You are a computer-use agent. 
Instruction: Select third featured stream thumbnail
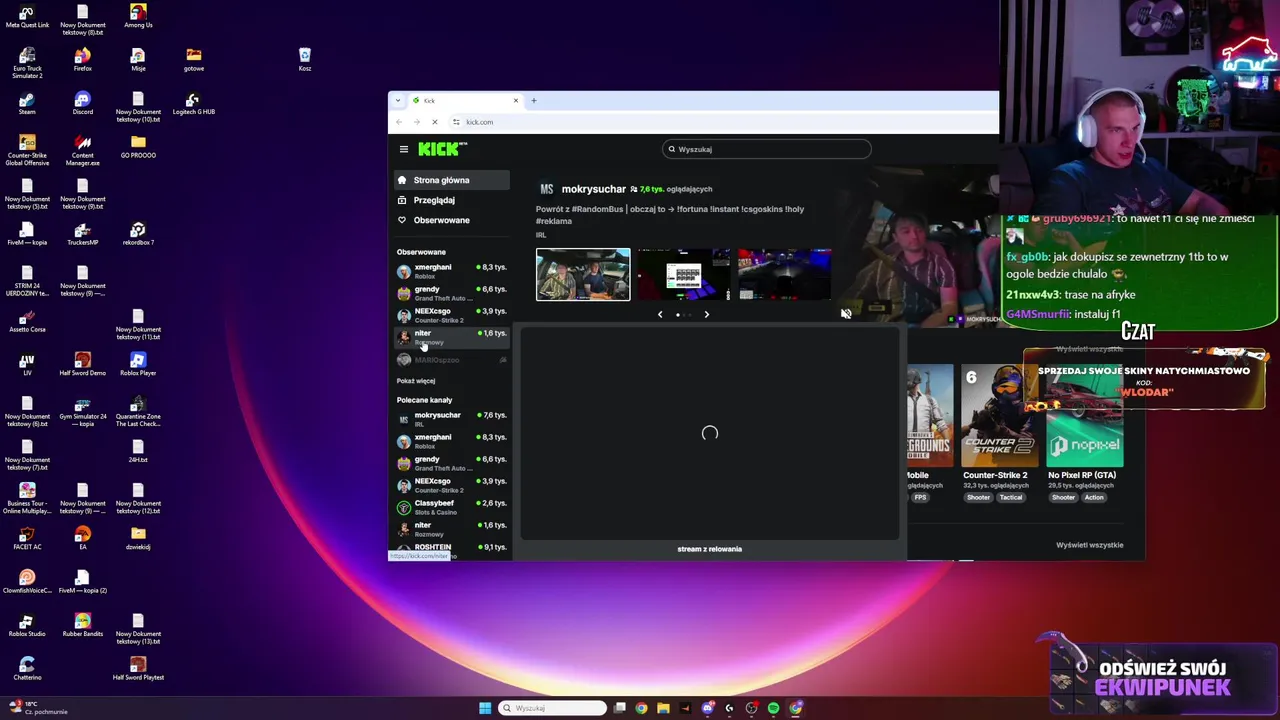[x=784, y=274]
